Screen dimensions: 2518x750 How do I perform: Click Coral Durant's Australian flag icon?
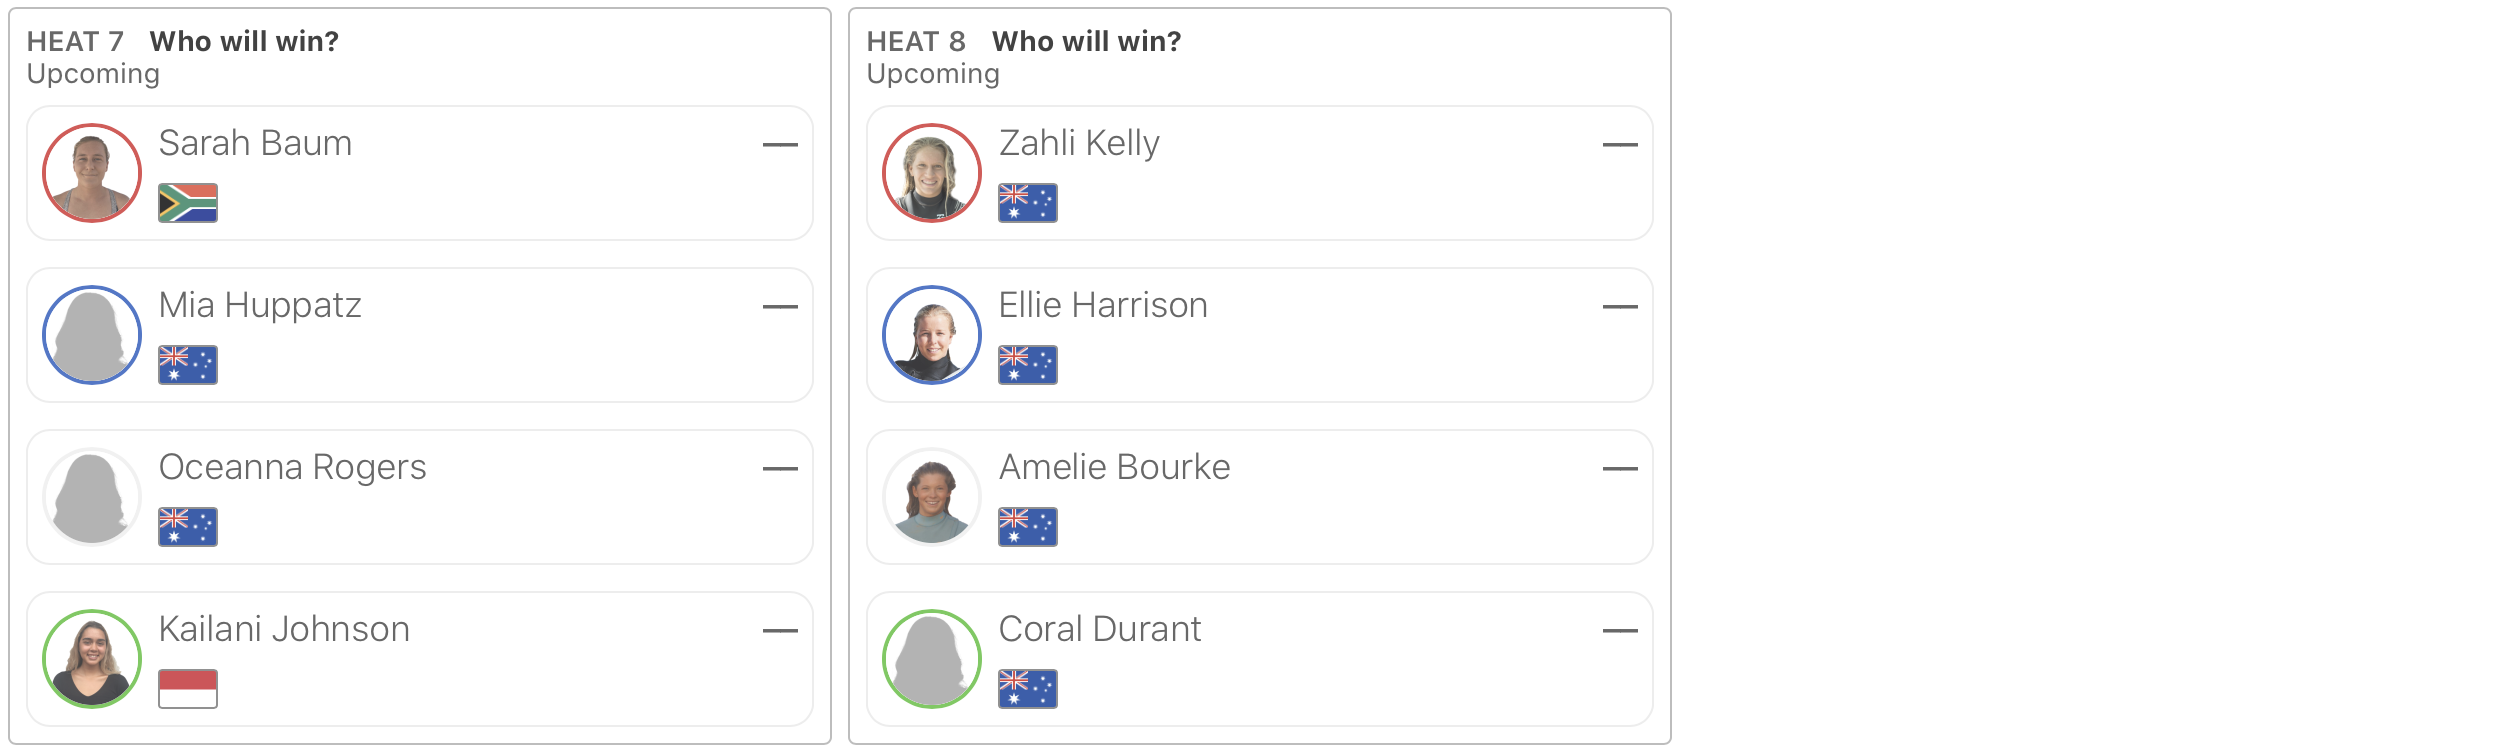[x=1028, y=689]
